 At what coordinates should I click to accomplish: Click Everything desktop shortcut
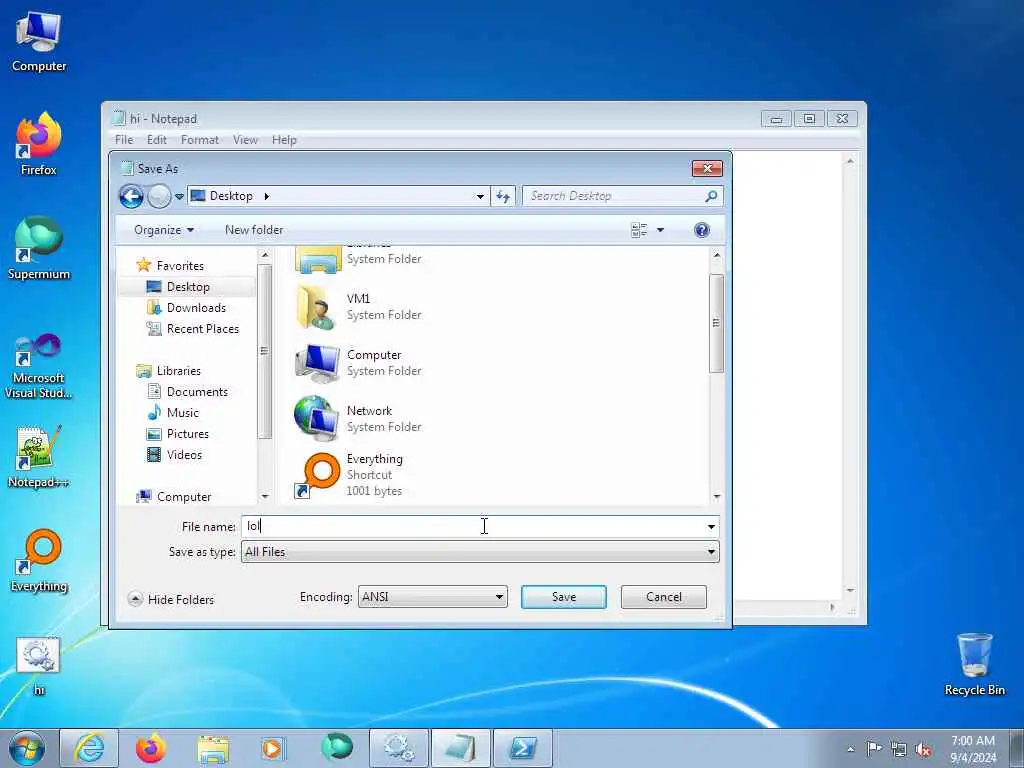[39, 561]
